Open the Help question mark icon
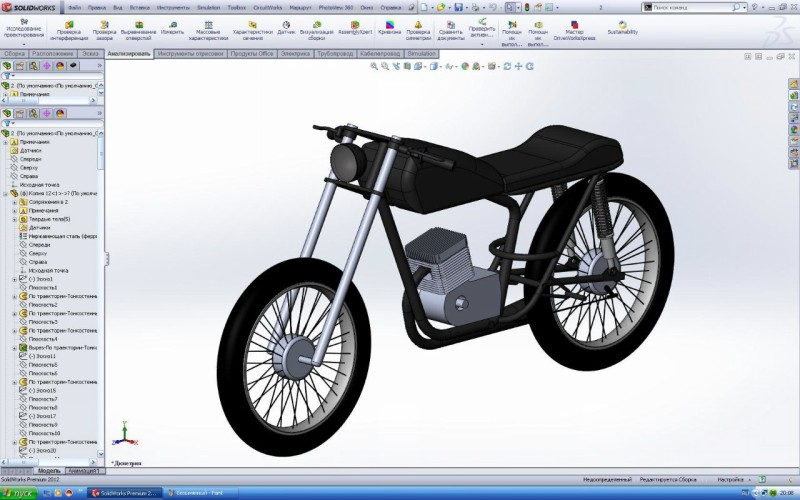Image resolution: width=800 pixels, height=500 pixels. tap(755, 8)
